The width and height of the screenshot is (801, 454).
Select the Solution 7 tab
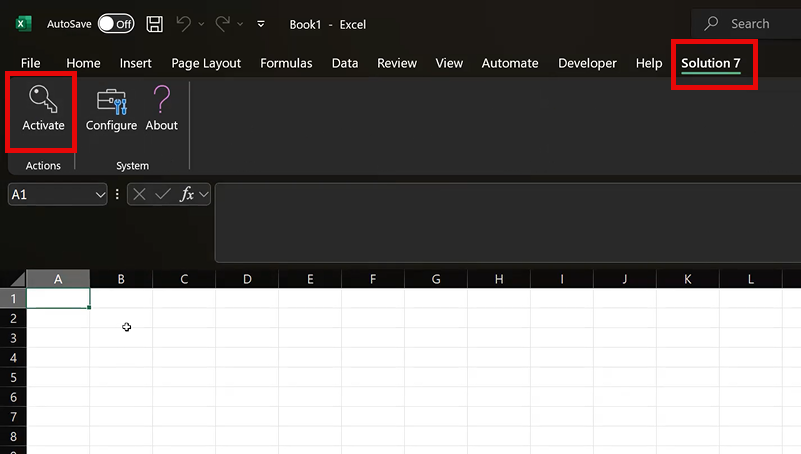(x=711, y=63)
